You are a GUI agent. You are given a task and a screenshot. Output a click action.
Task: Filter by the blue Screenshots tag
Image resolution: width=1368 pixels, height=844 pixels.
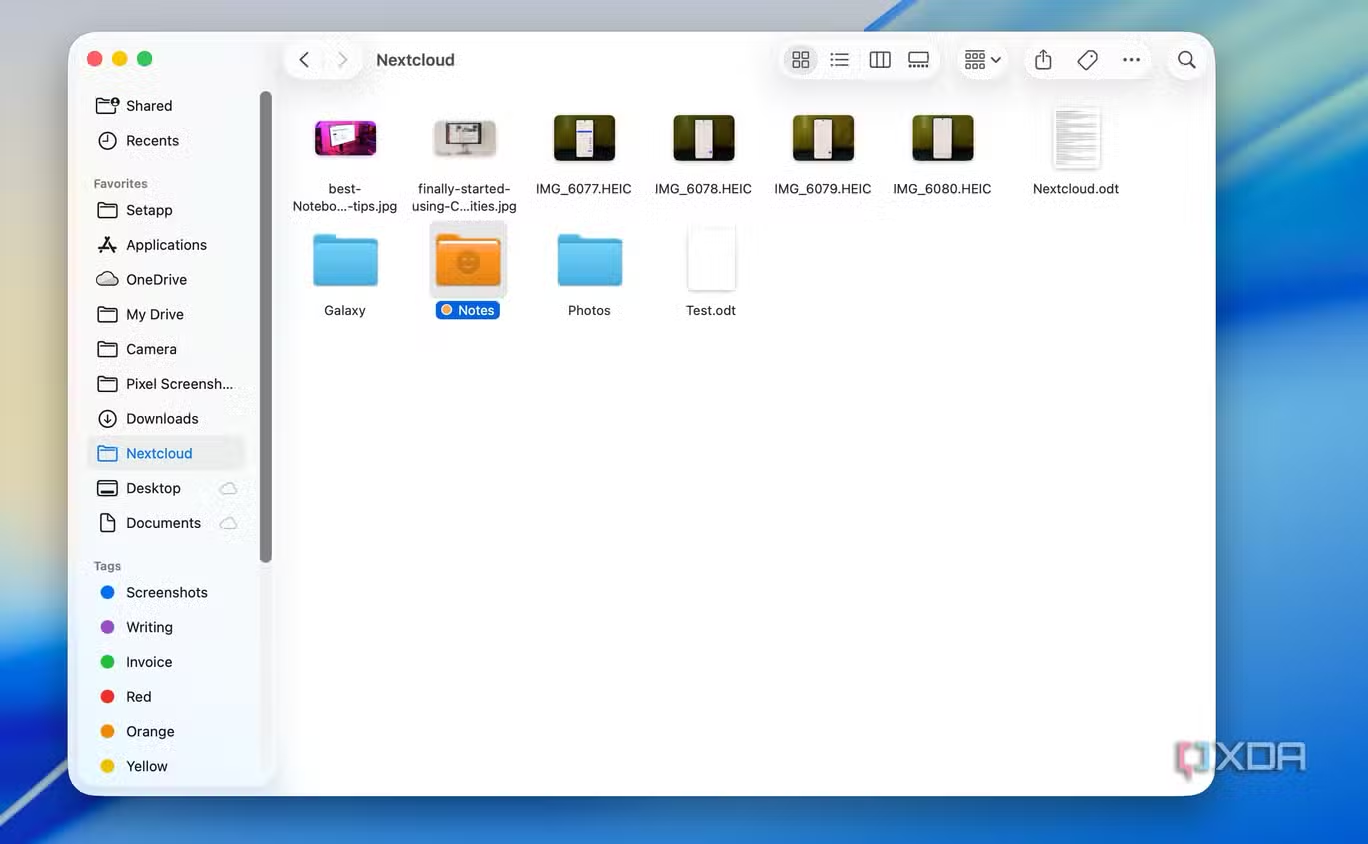point(166,593)
